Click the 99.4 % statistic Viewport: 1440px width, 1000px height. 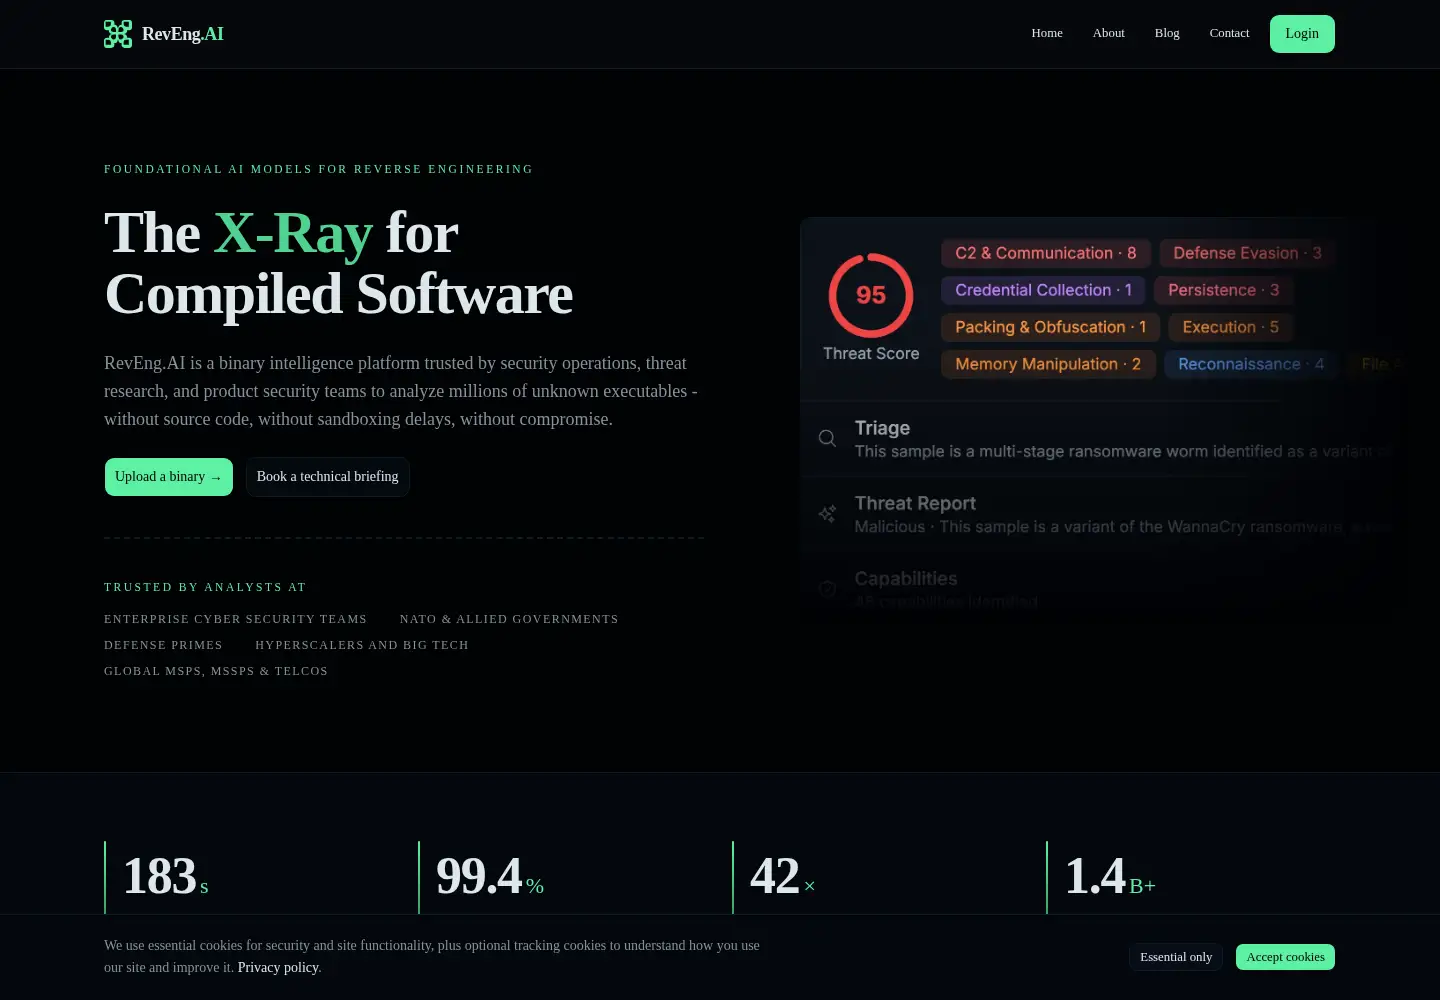click(490, 876)
